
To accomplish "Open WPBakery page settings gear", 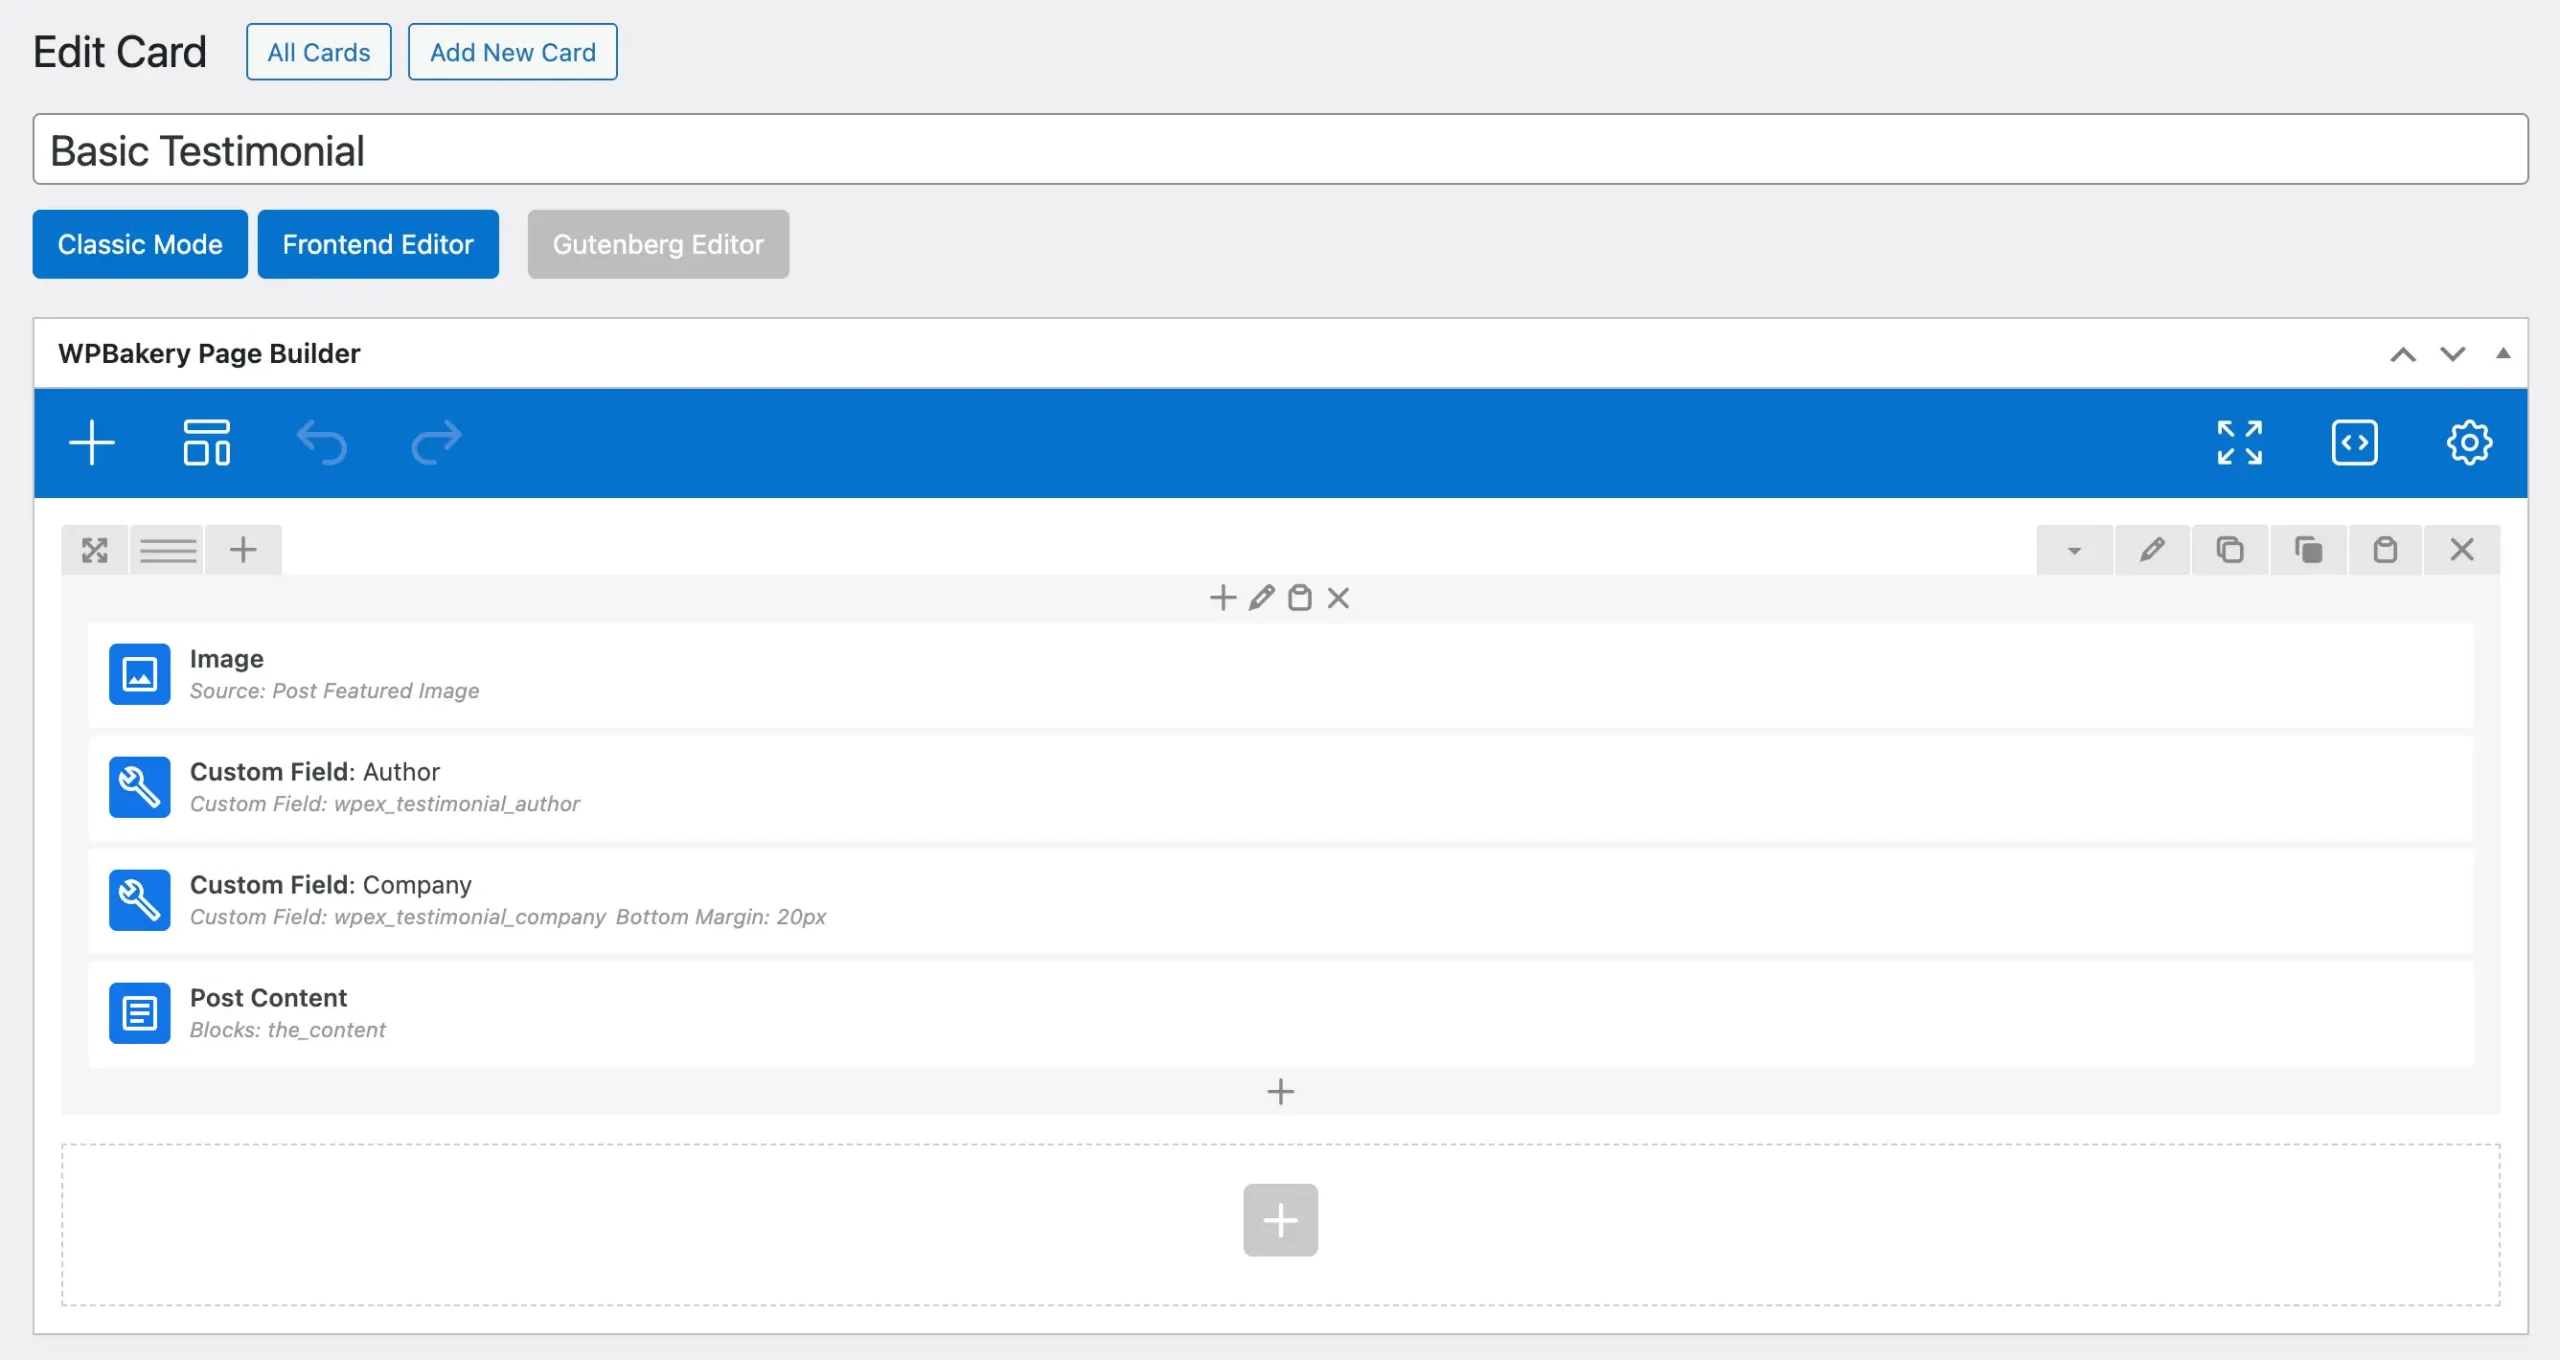I will 2469,442.
